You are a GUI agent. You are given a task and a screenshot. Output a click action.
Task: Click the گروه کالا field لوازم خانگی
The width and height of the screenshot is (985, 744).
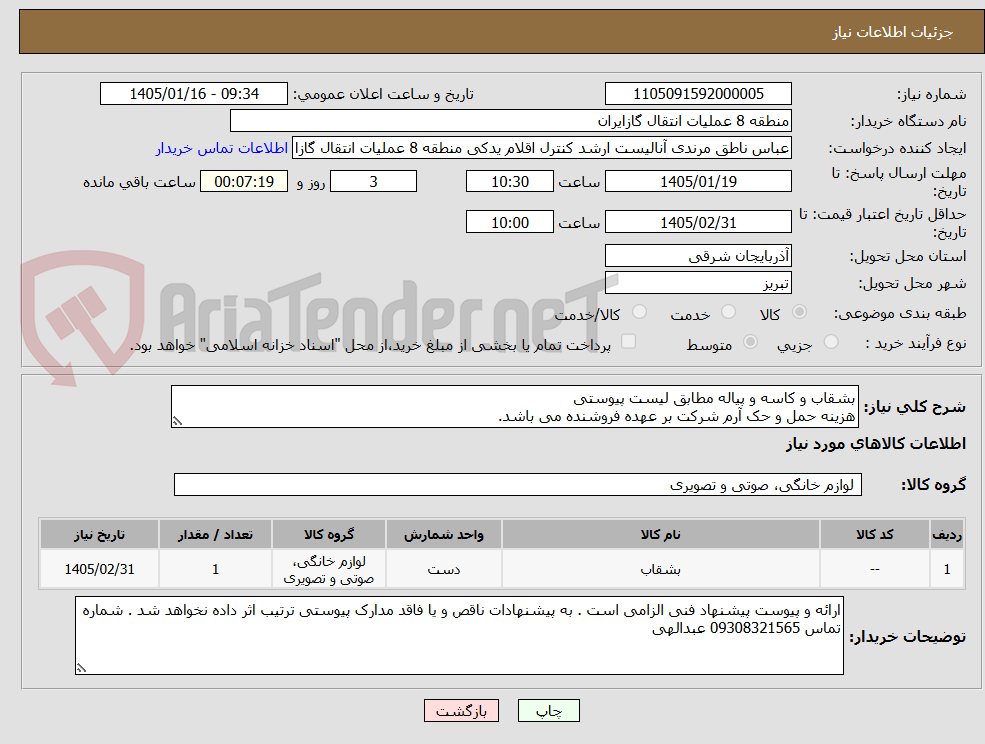click(518, 484)
